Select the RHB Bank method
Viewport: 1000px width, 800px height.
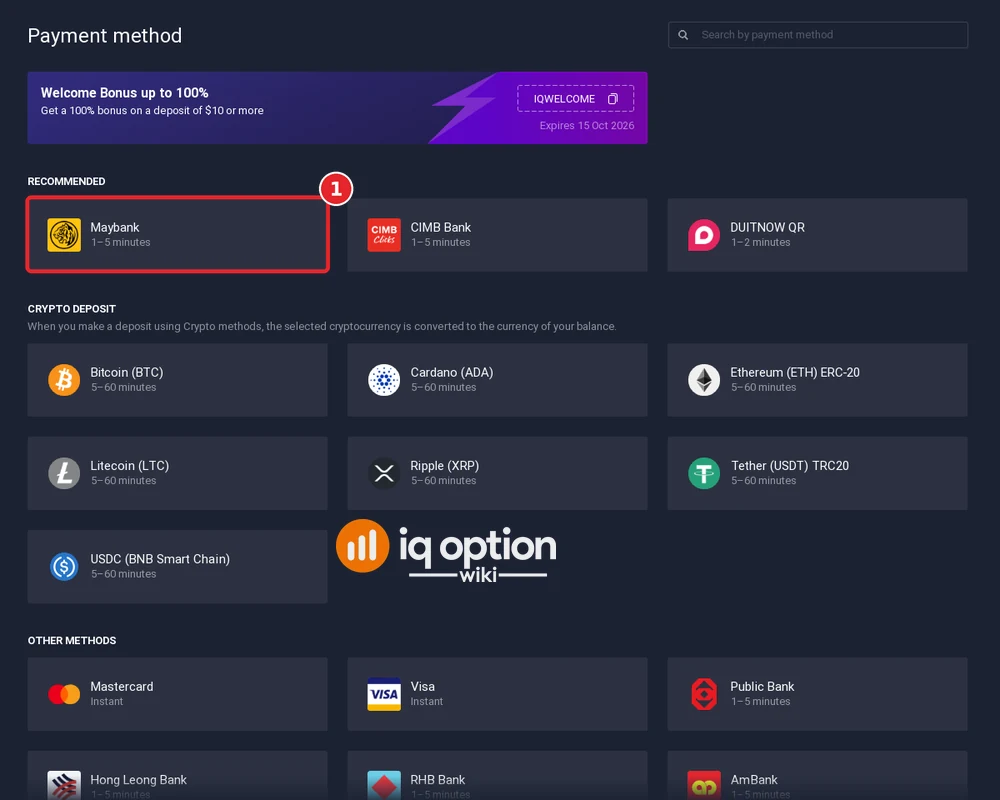click(497, 775)
